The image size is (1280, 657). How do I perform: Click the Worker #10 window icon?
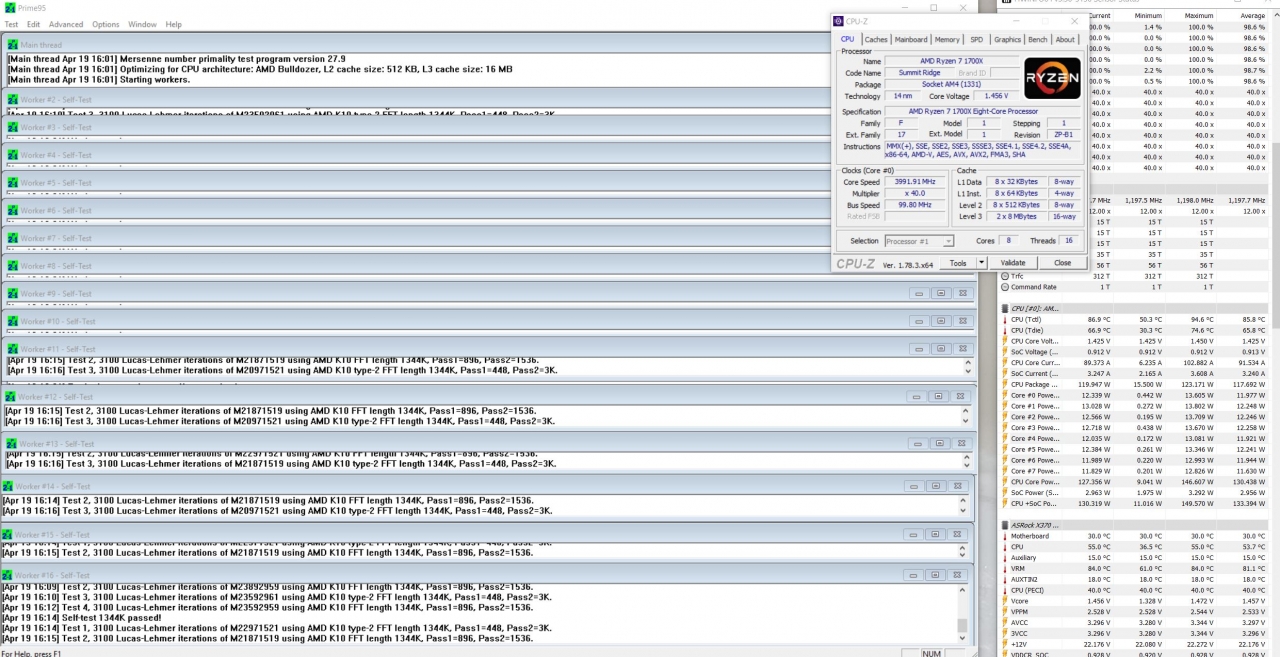(12, 322)
